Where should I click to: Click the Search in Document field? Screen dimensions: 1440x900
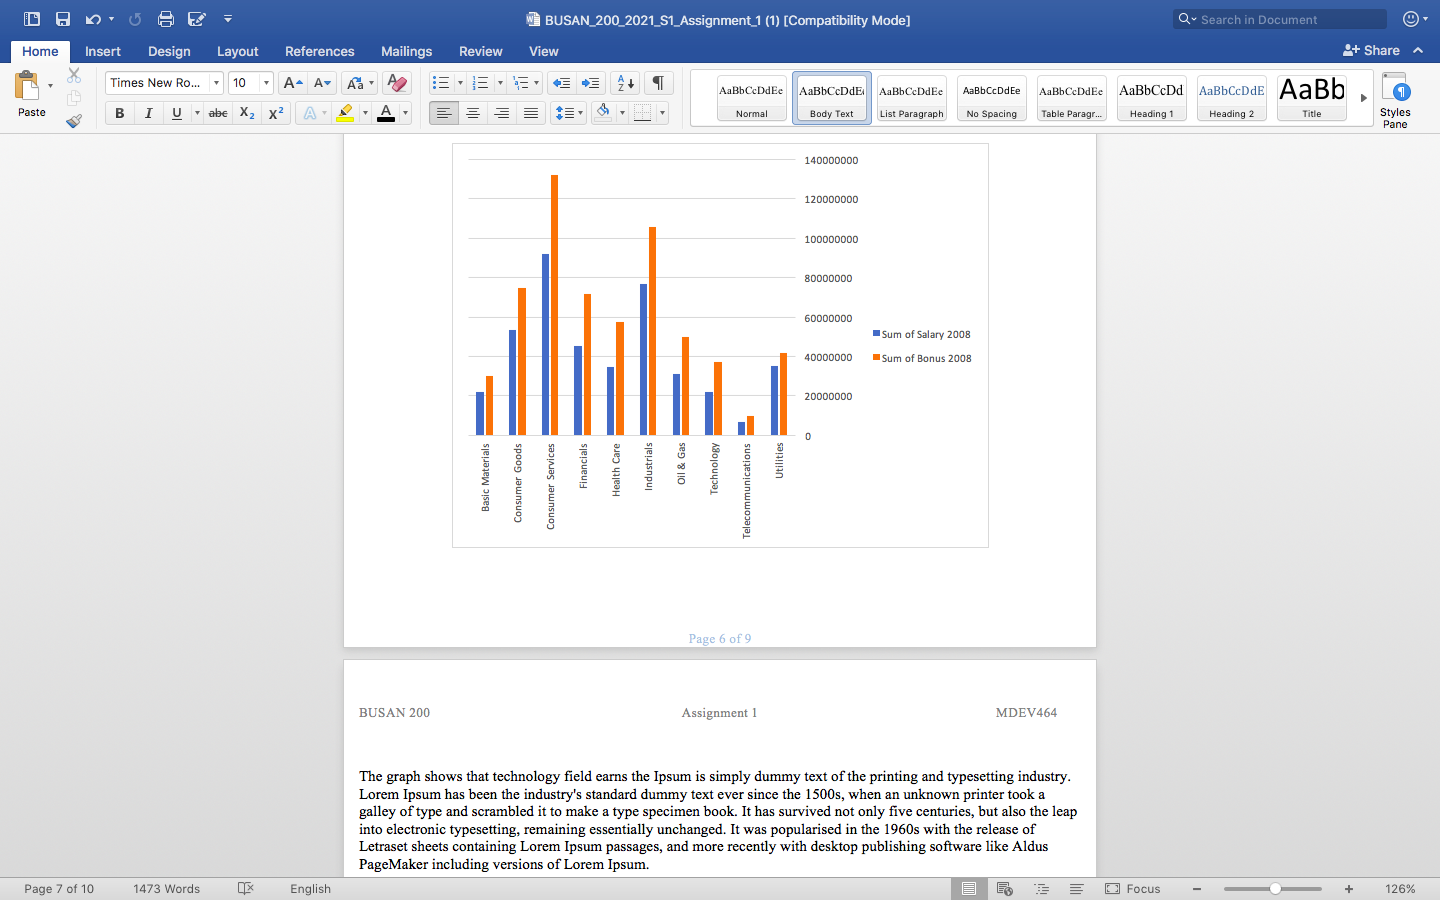click(x=1288, y=19)
